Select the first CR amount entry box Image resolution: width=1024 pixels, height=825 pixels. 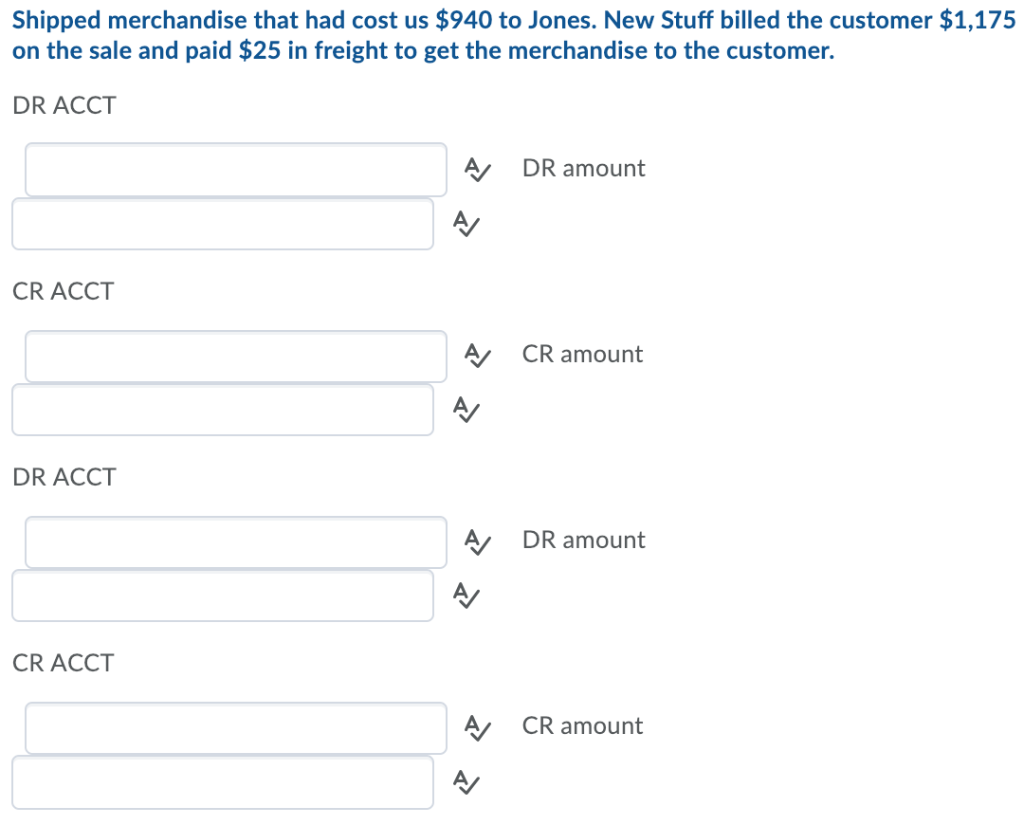(222, 410)
